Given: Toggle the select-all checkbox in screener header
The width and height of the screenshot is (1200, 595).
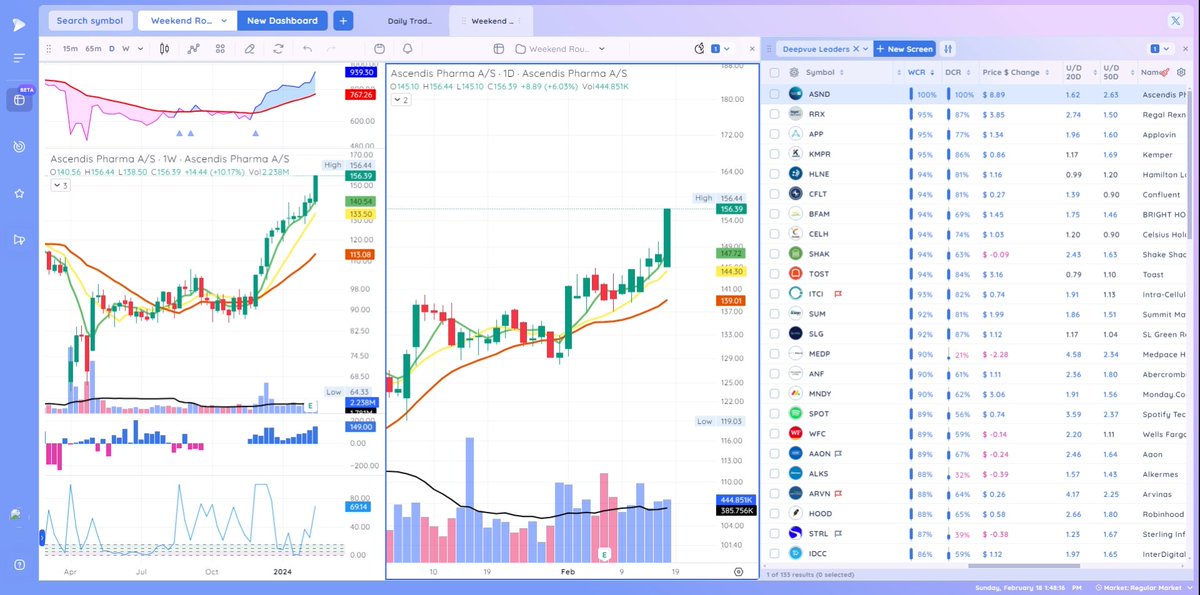Looking at the screenshot, I should pyautogui.click(x=774, y=72).
